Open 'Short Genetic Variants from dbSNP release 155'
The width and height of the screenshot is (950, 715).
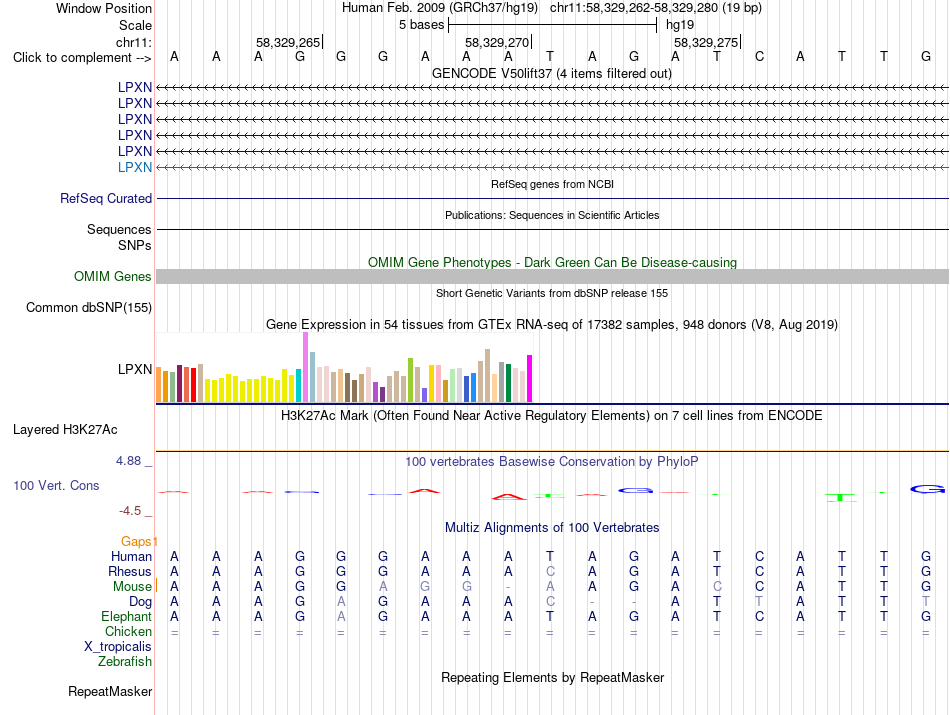click(x=552, y=293)
